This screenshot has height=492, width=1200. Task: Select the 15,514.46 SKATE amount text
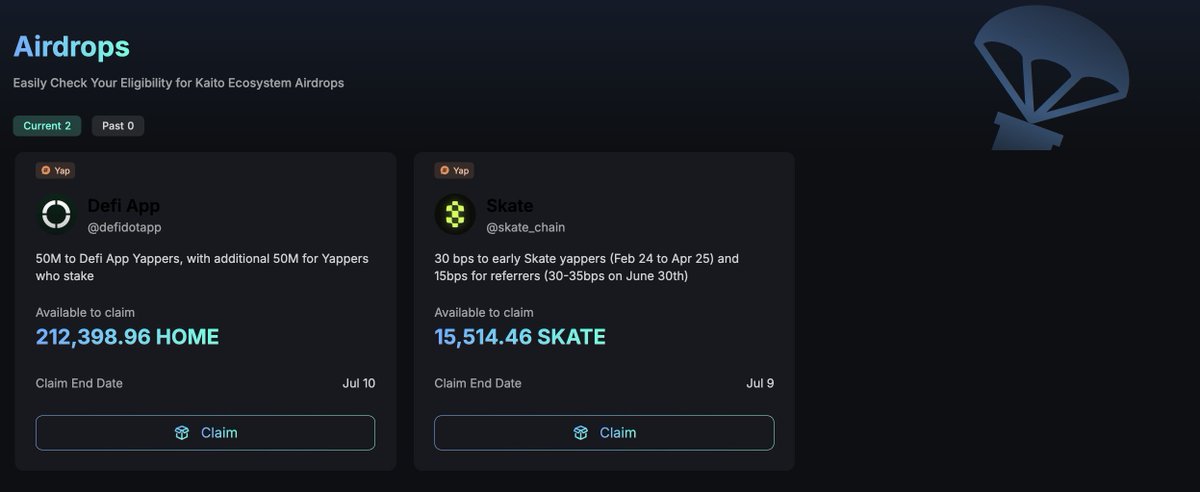click(x=520, y=337)
